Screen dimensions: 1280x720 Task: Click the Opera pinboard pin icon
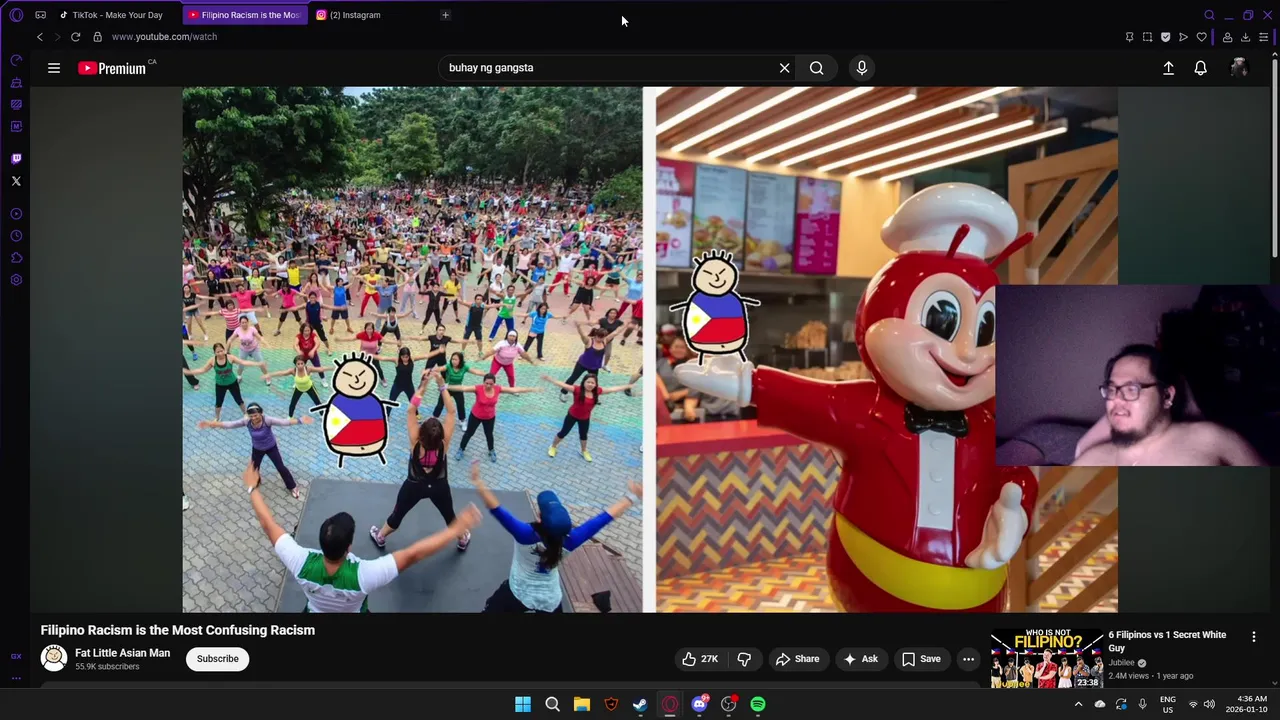click(x=1129, y=37)
